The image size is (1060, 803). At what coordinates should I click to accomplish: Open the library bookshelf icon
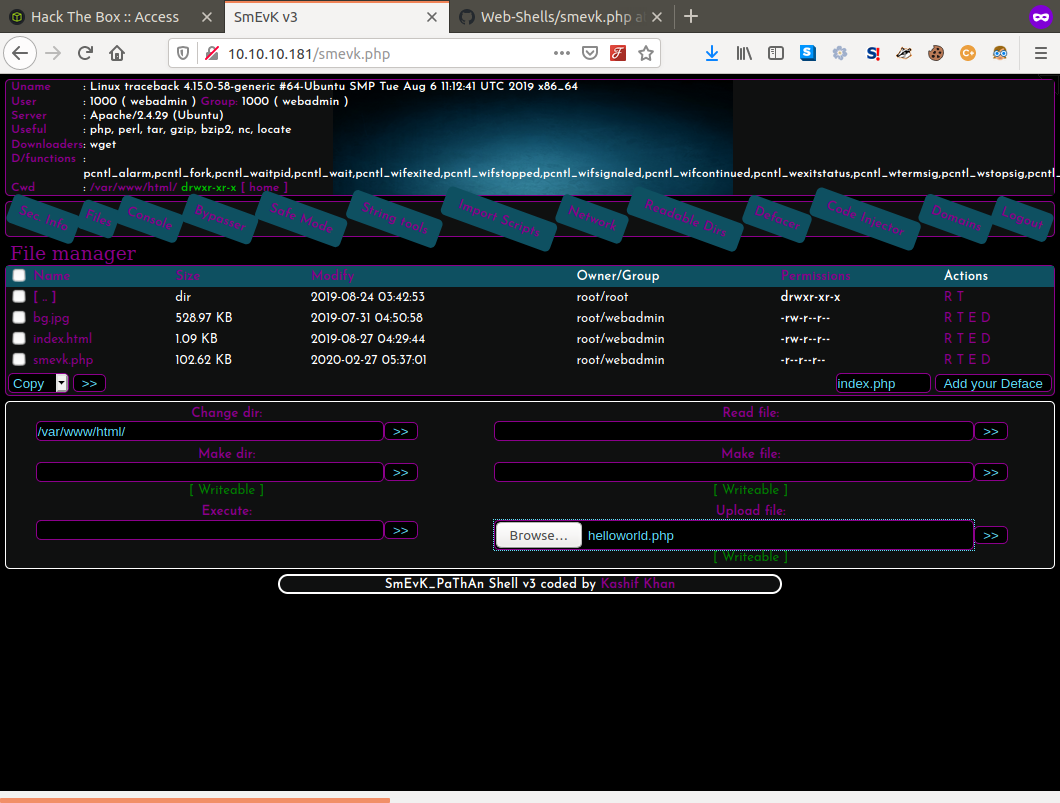point(744,53)
